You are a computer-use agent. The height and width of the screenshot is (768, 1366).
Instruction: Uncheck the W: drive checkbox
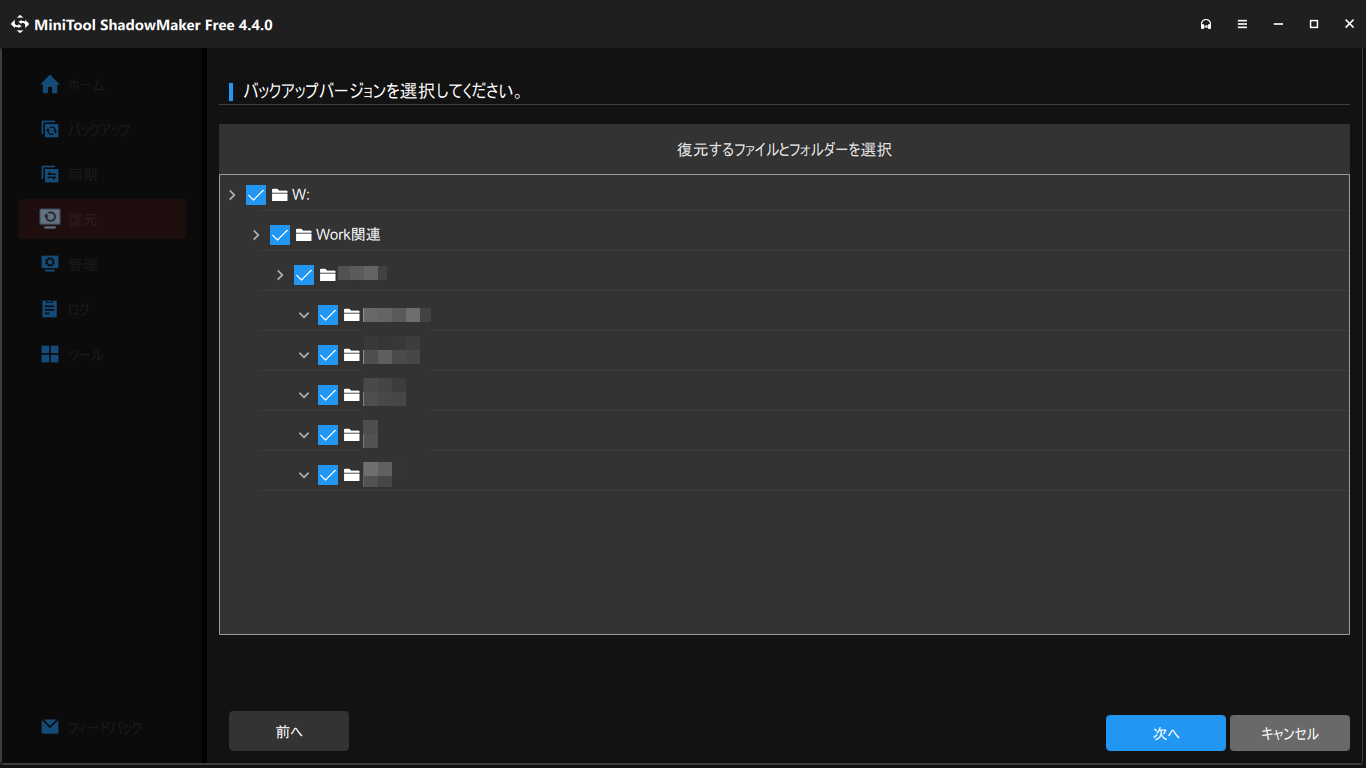point(256,195)
